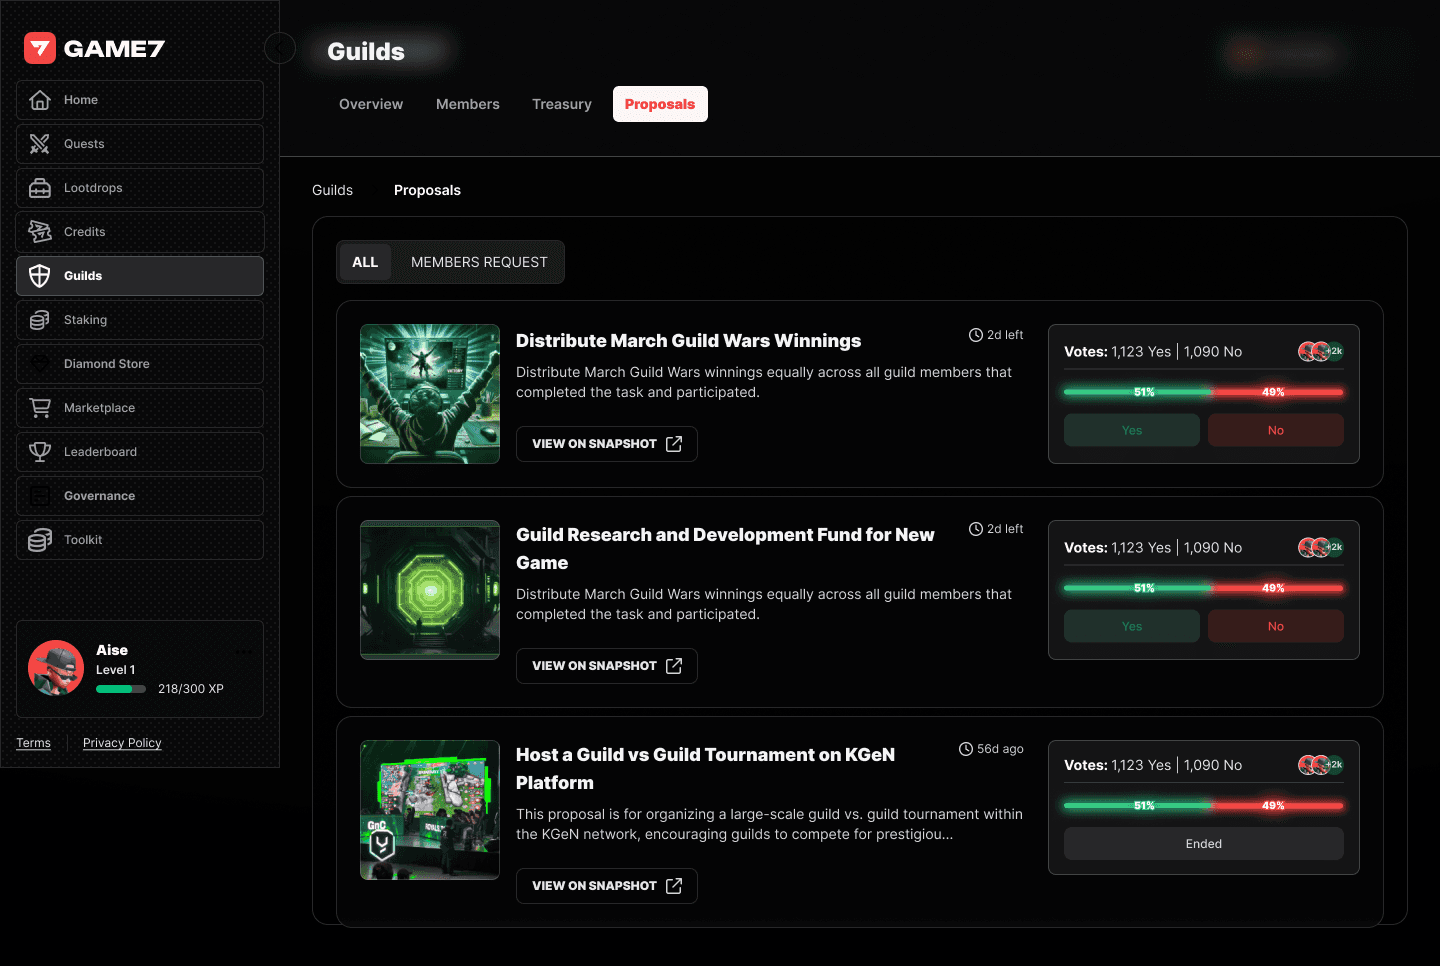
Task: Visit the Diamond Store
Action: (x=140, y=364)
